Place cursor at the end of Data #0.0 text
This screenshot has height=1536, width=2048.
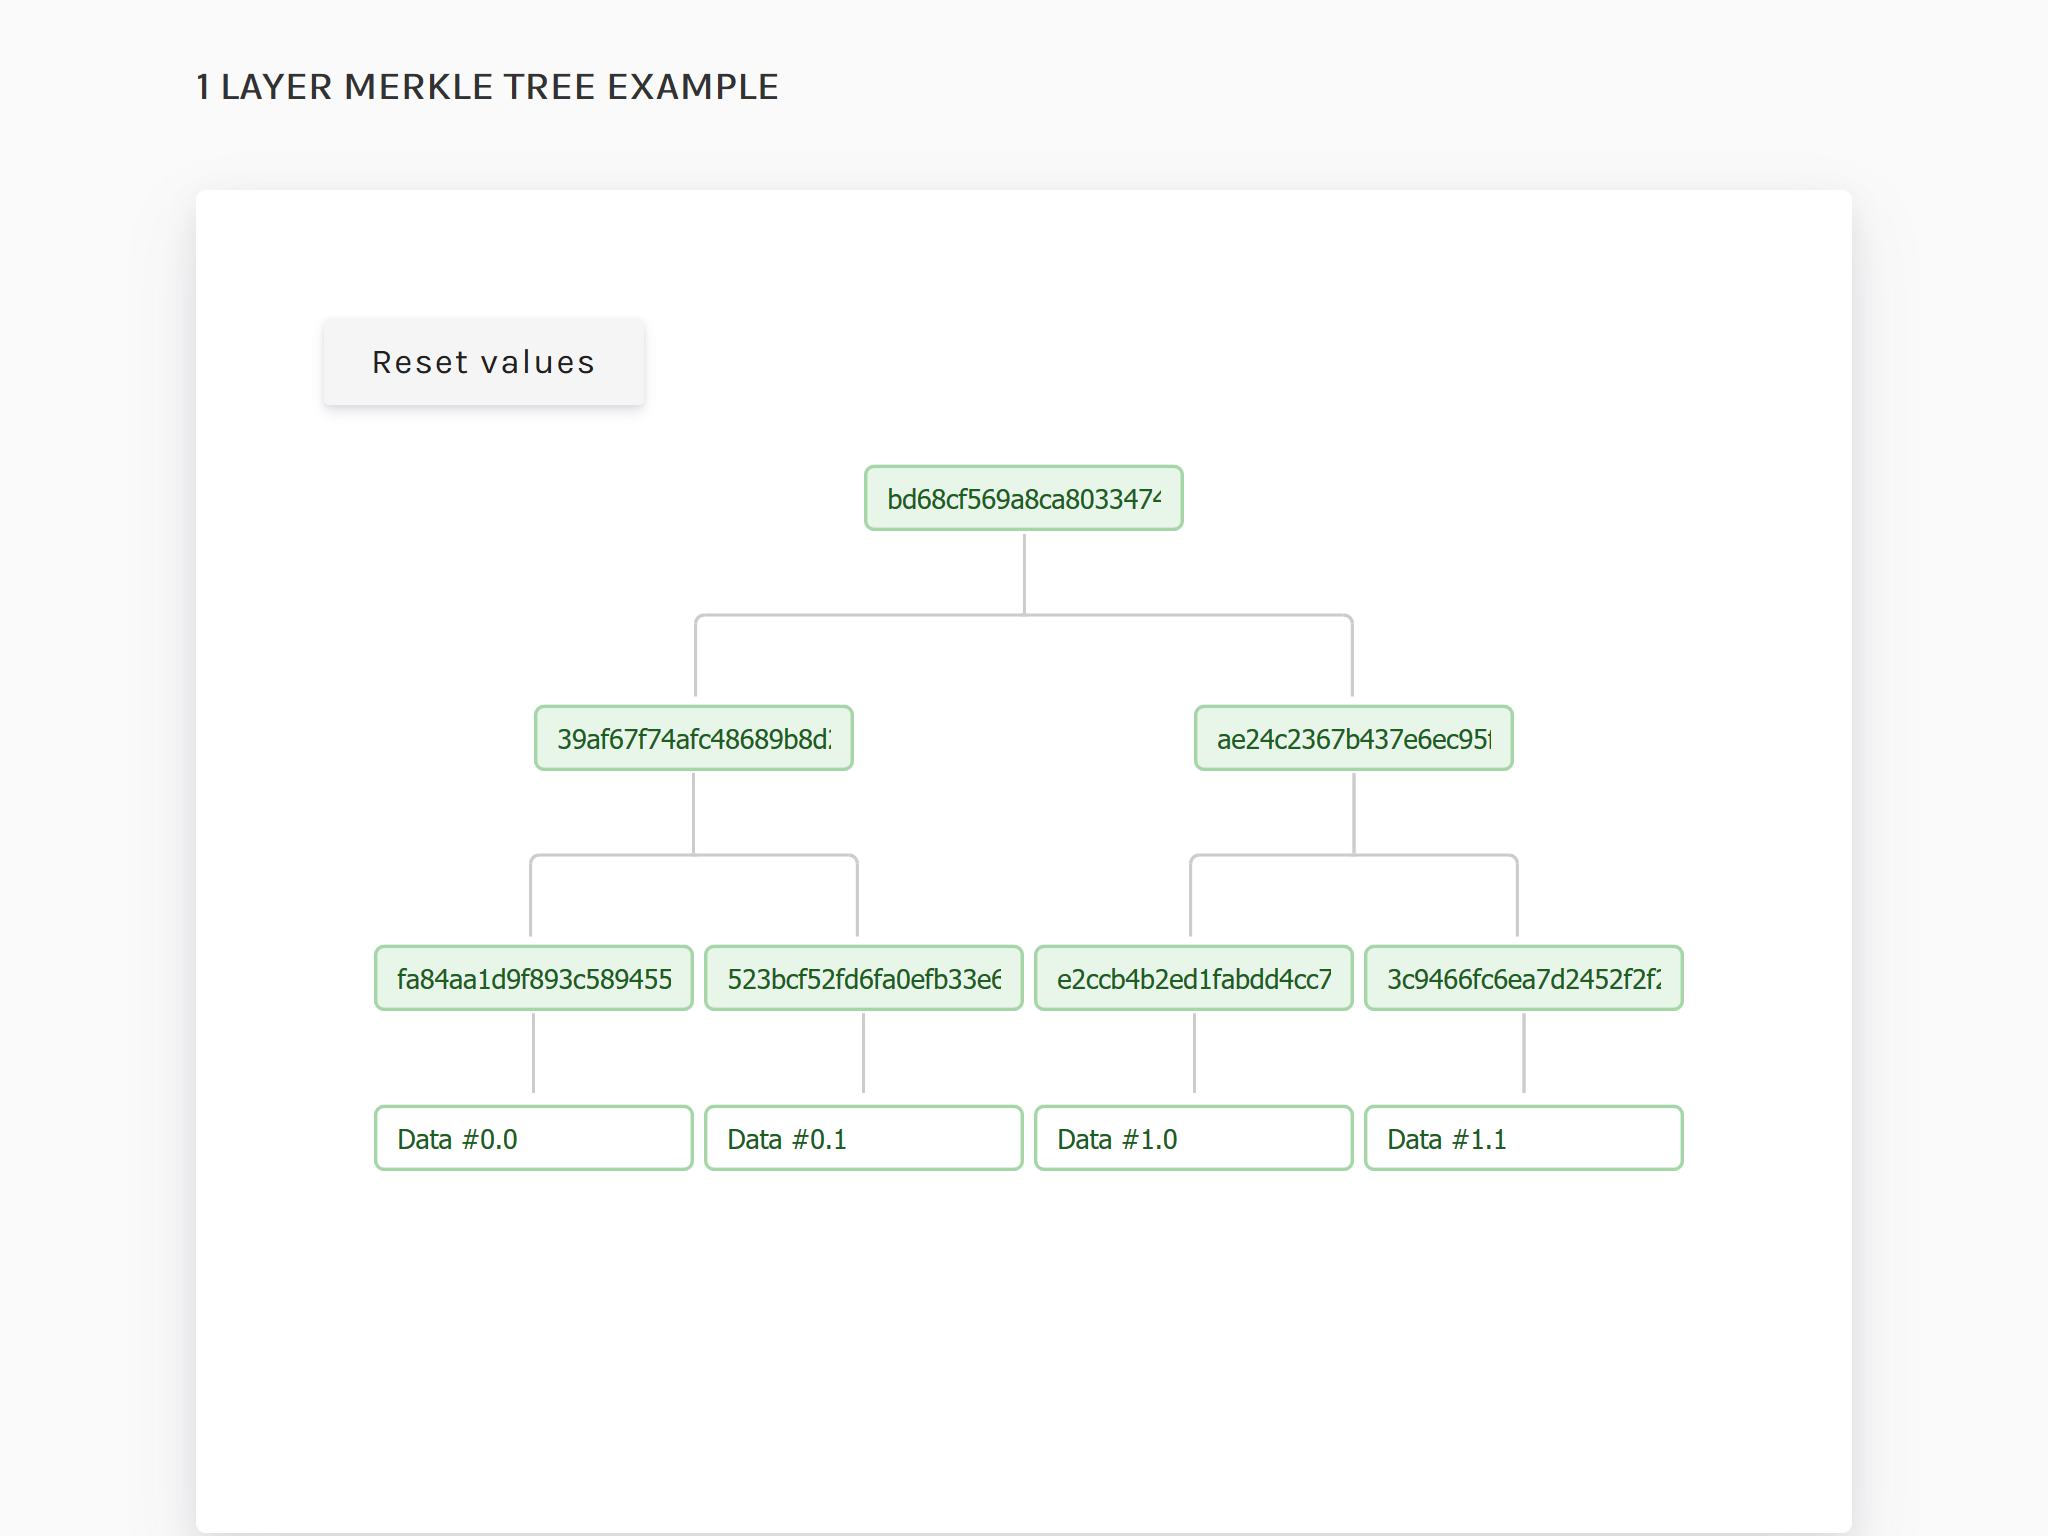(519, 1139)
